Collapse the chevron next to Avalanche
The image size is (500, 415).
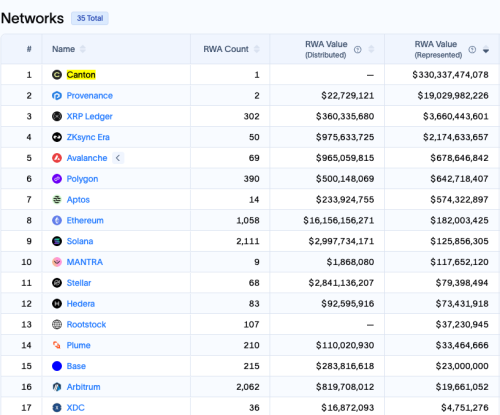tap(118, 158)
